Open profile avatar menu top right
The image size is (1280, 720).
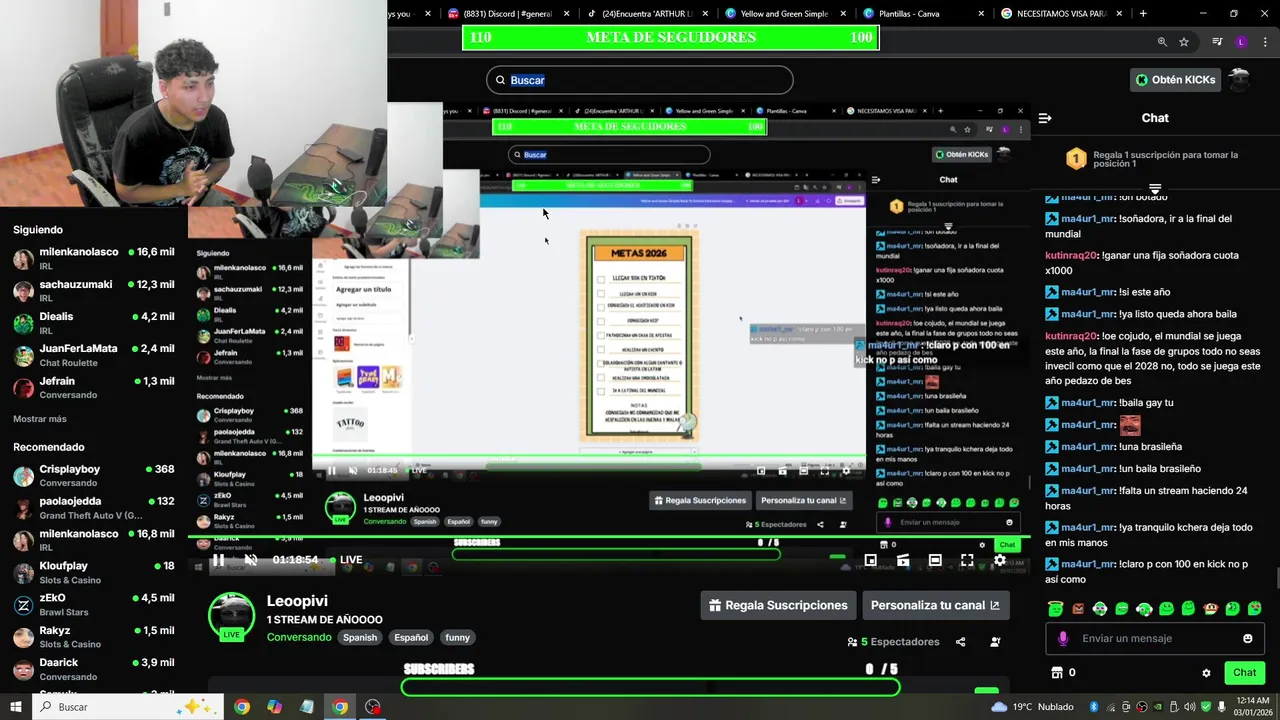pos(1239,80)
